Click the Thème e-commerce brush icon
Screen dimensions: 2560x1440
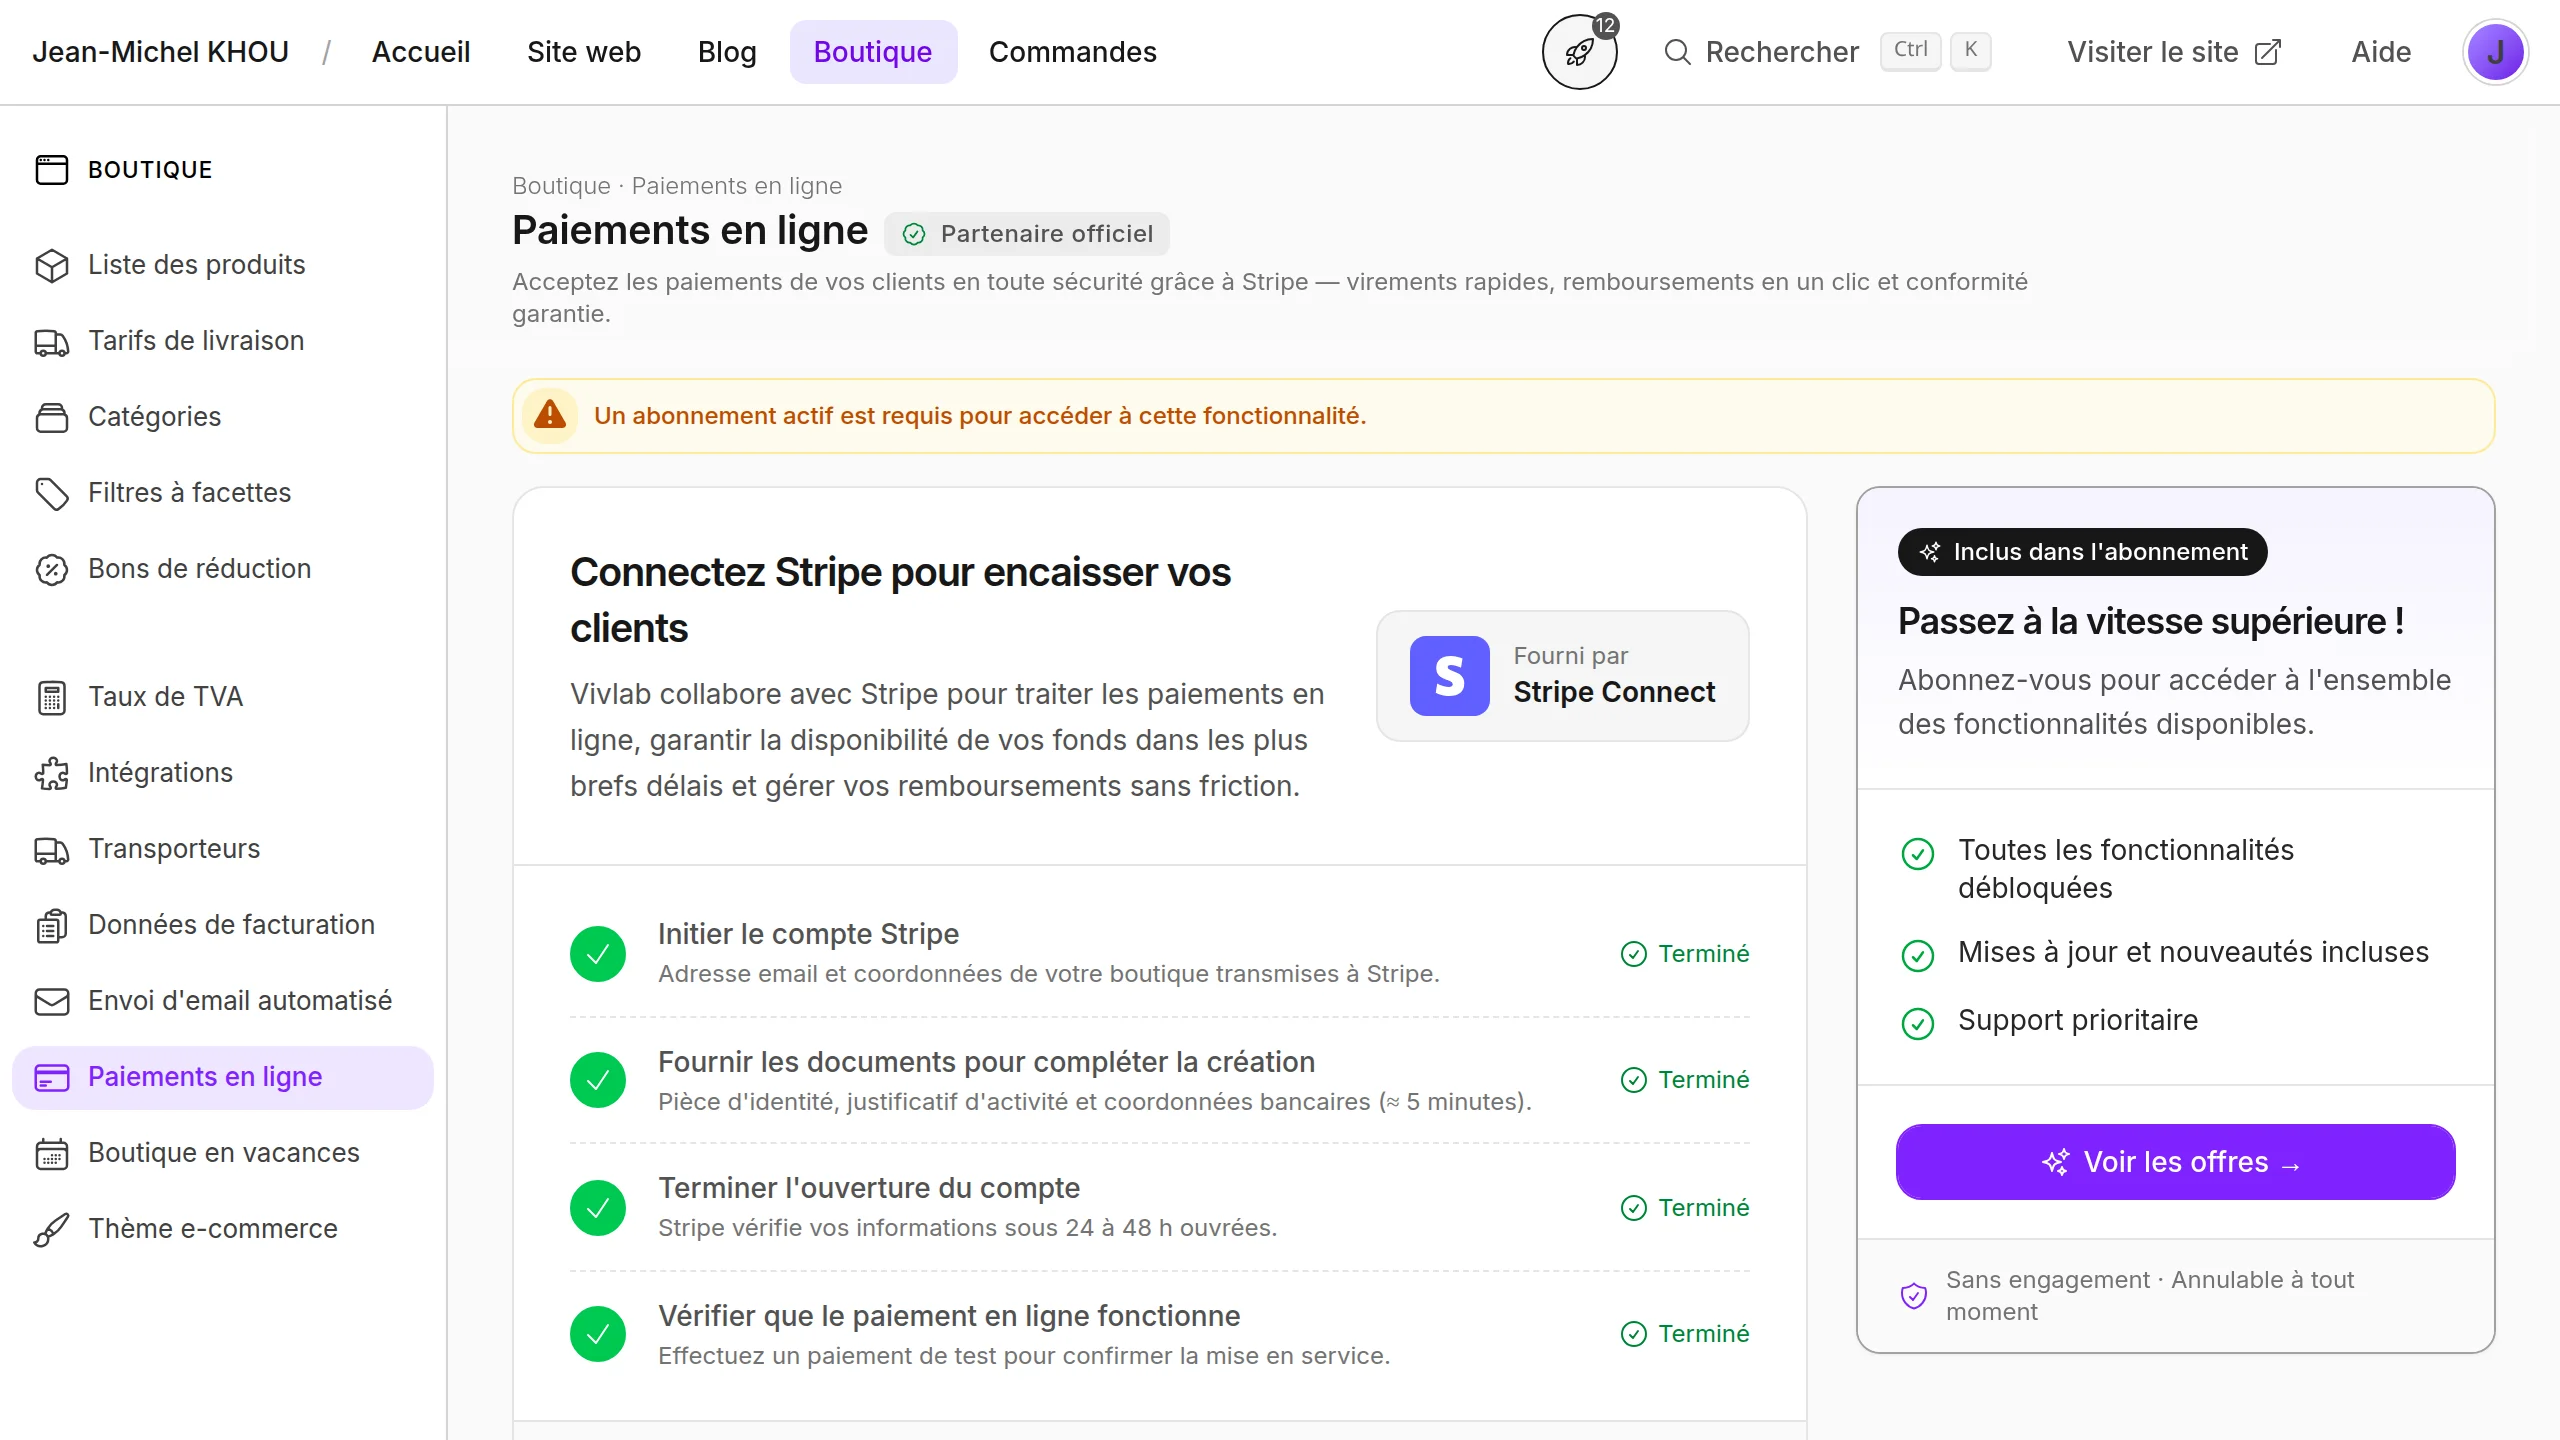pos(52,1229)
